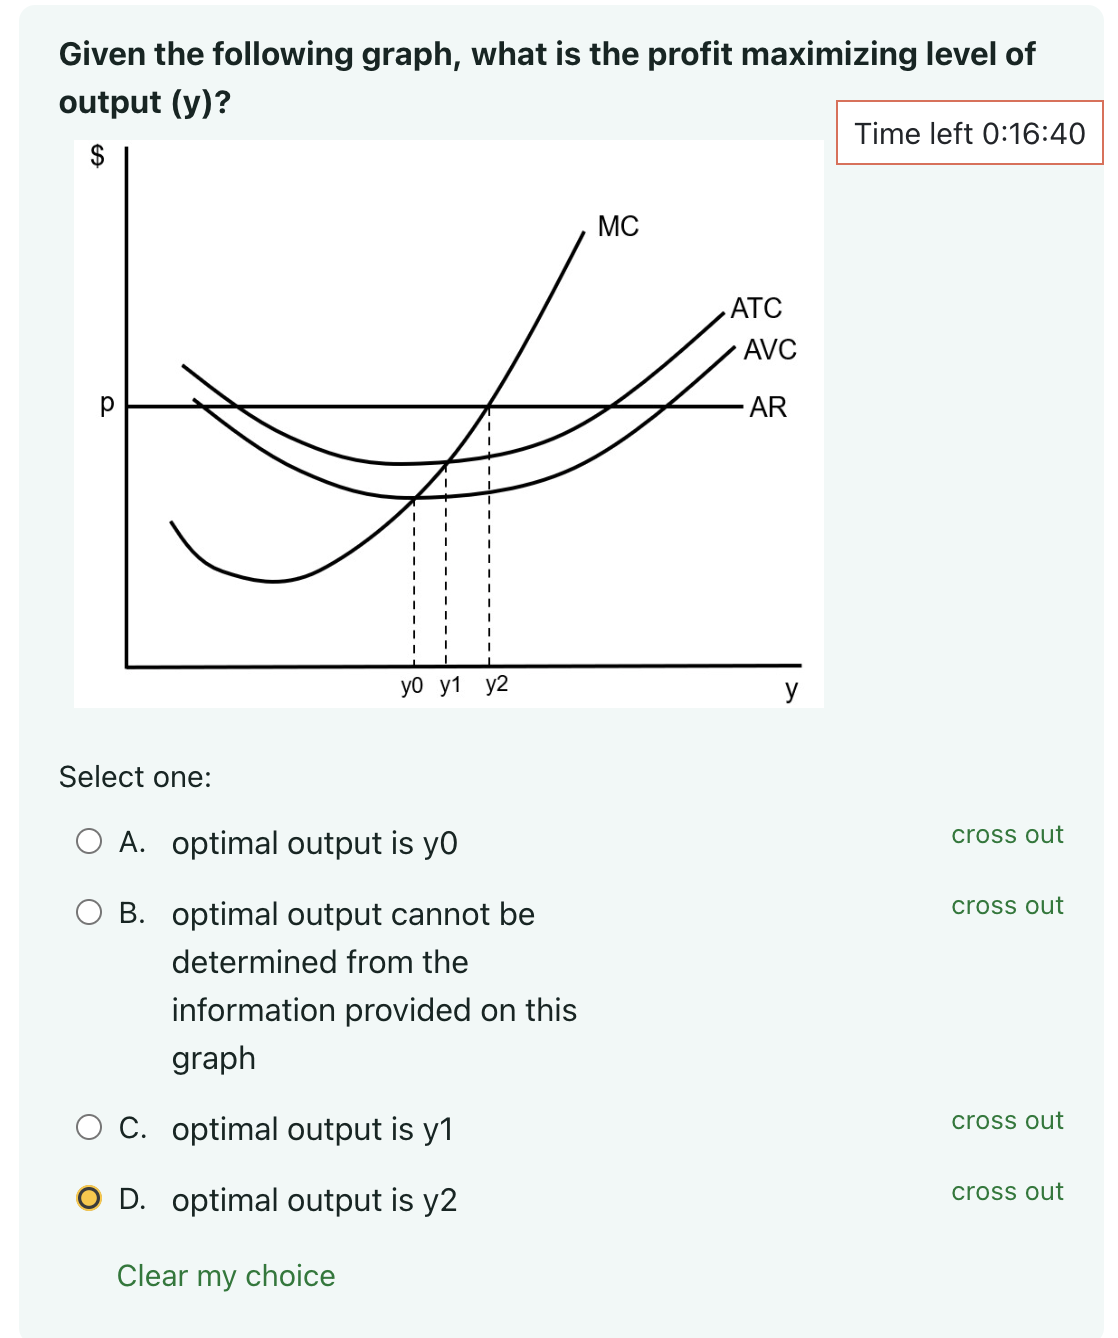The width and height of the screenshot is (1118, 1338).
Task: Click the AVC label on the graph
Action: coord(770,350)
